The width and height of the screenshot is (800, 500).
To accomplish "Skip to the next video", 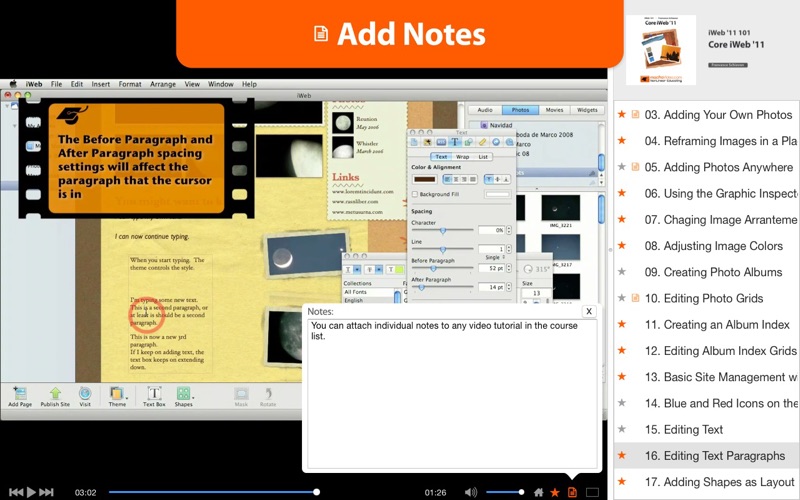I will (x=46, y=492).
